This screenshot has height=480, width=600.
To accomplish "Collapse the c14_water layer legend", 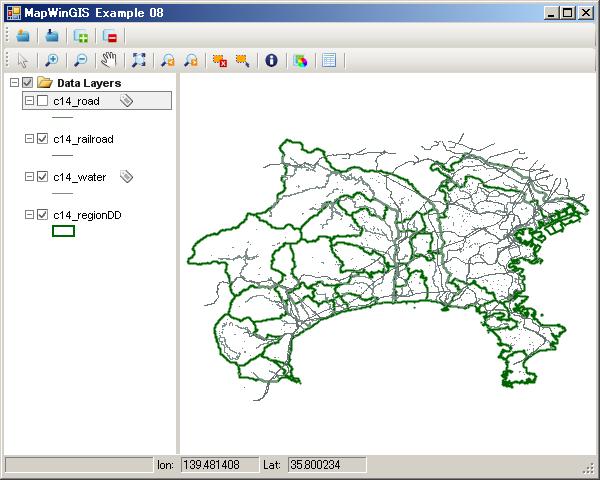I will click(29, 177).
